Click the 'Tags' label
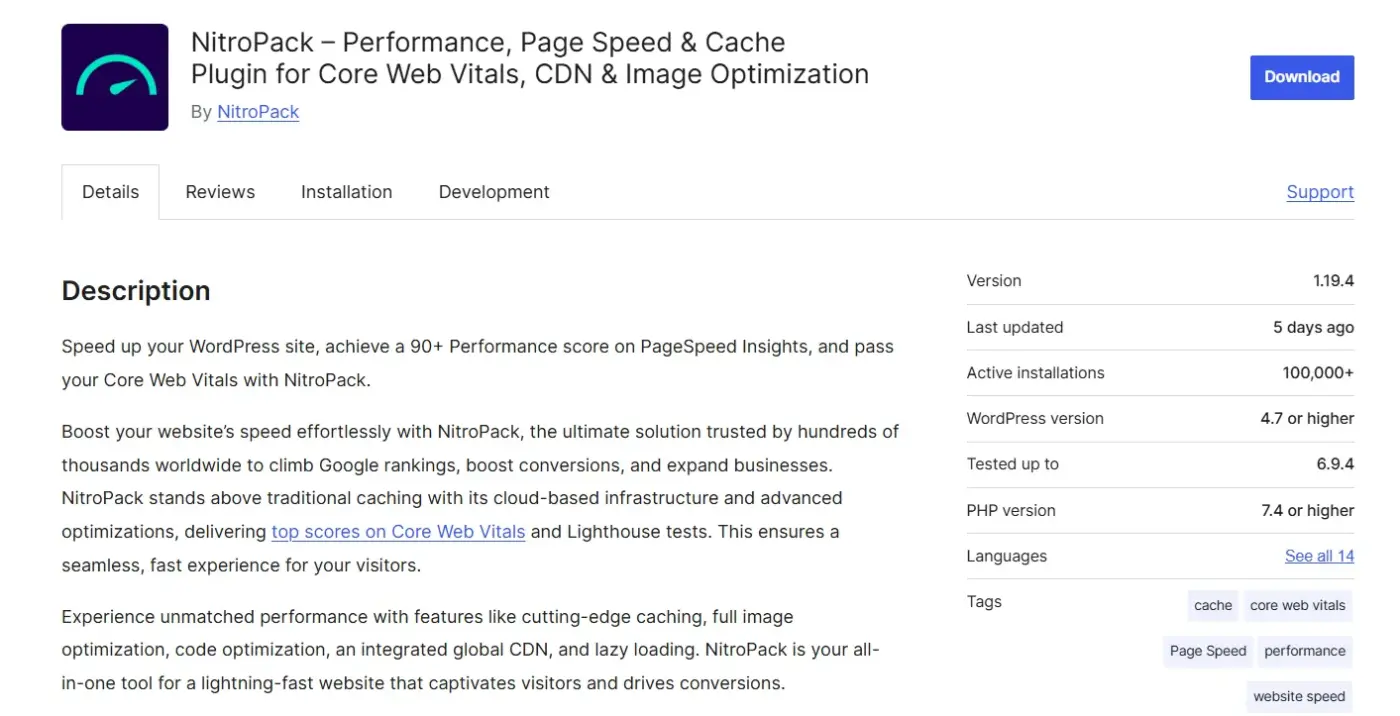The width and height of the screenshot is (1400, 716). 984,602
